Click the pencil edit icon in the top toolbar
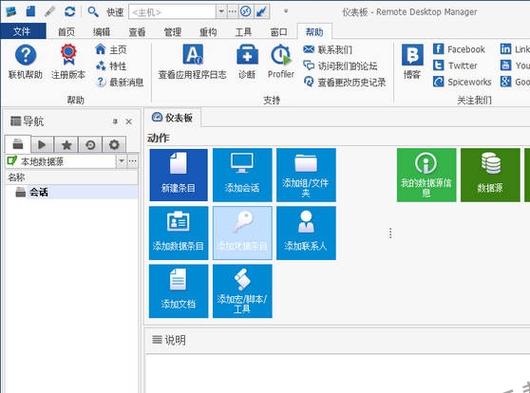The height and width of the screenshot is (393, 530). click(x=50, y=12)
